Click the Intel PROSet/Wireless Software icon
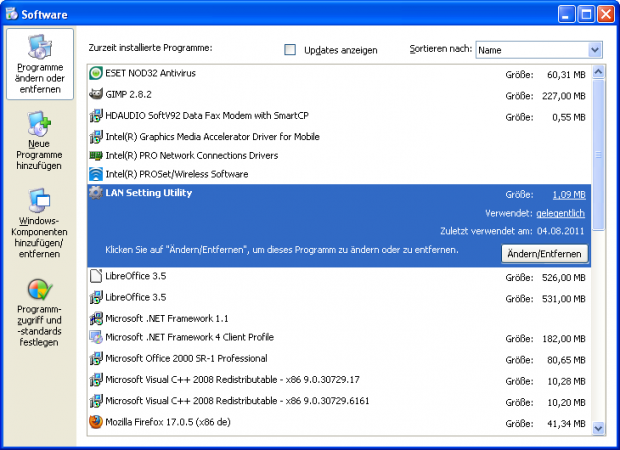This screenshot has height=450, width=620. (95, 174)
